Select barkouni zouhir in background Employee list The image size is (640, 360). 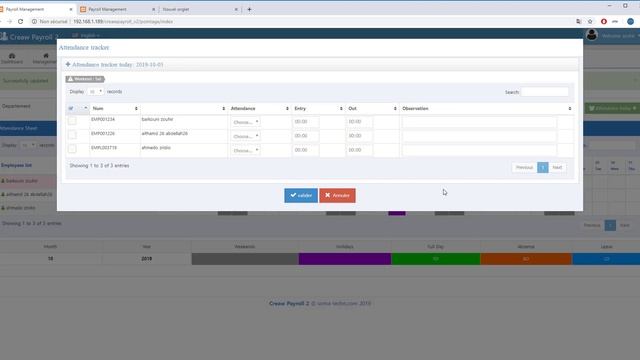[x=22, y=181]
